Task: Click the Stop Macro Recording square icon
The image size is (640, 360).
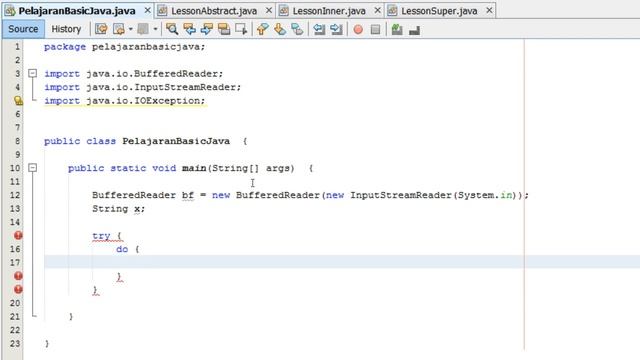Action: [x=375, y=29]
